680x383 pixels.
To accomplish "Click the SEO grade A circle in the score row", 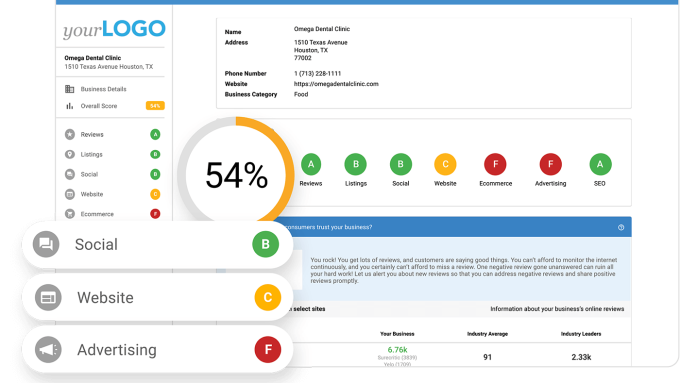I will click(x=600, y=164).
